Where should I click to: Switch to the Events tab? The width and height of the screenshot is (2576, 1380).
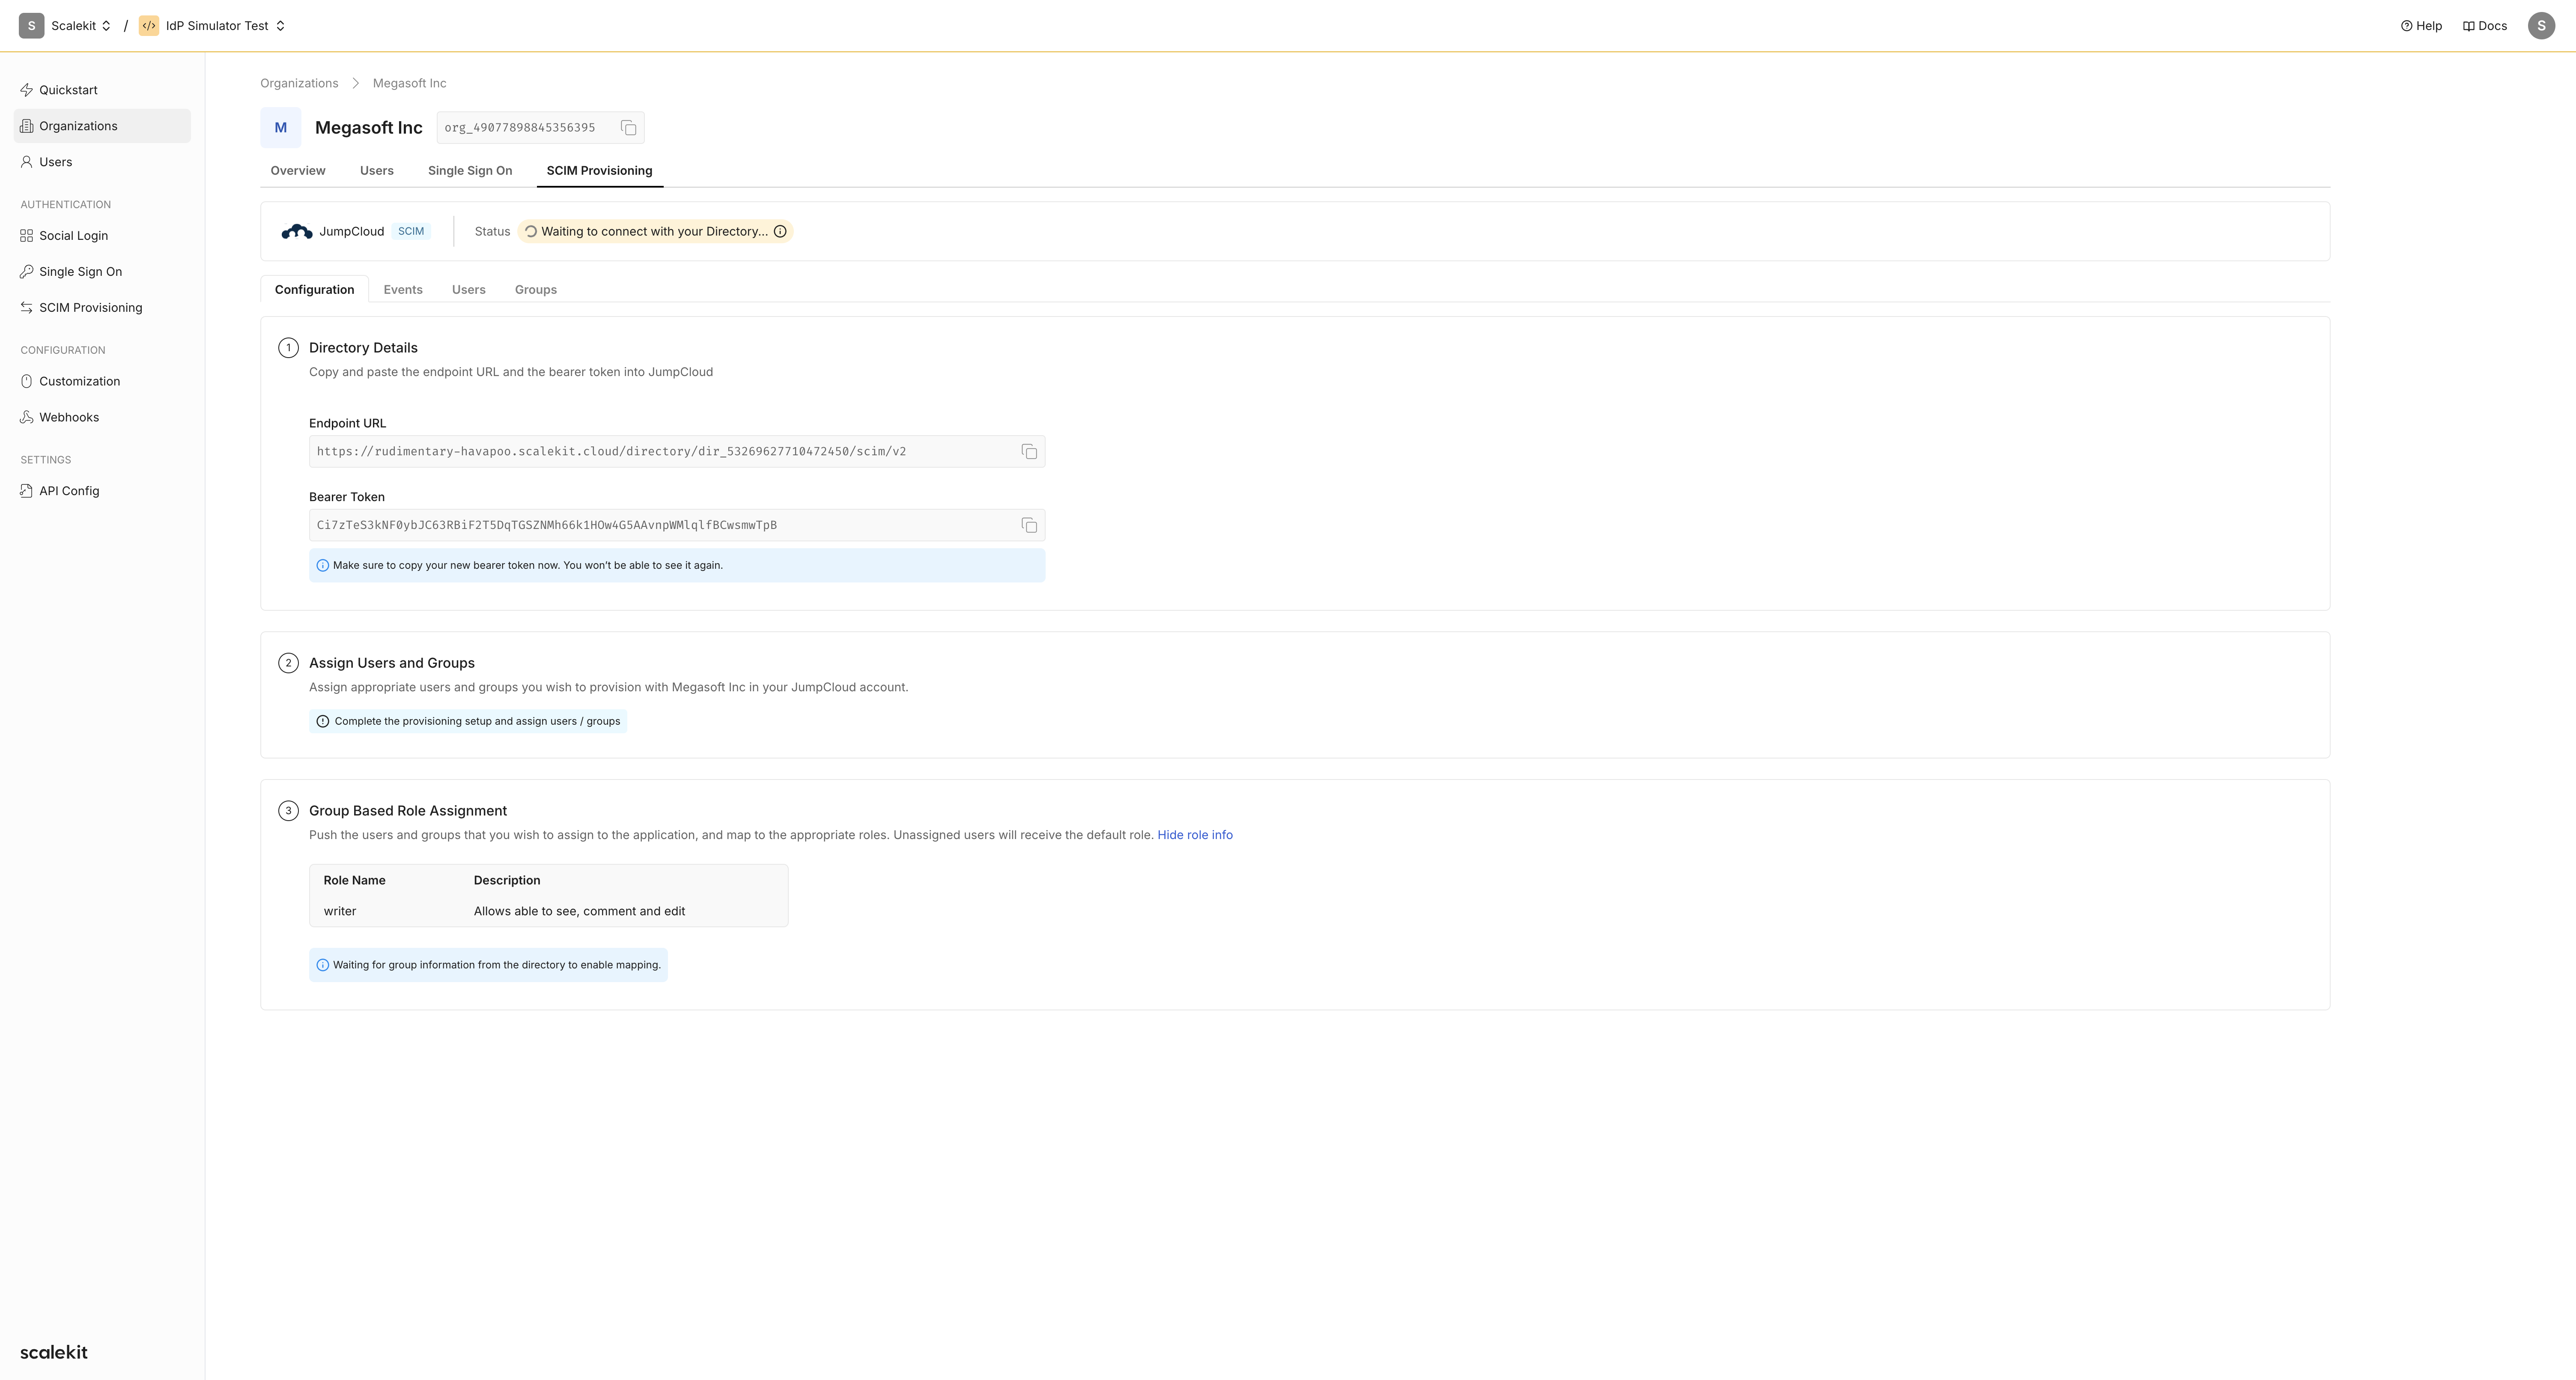403,290
